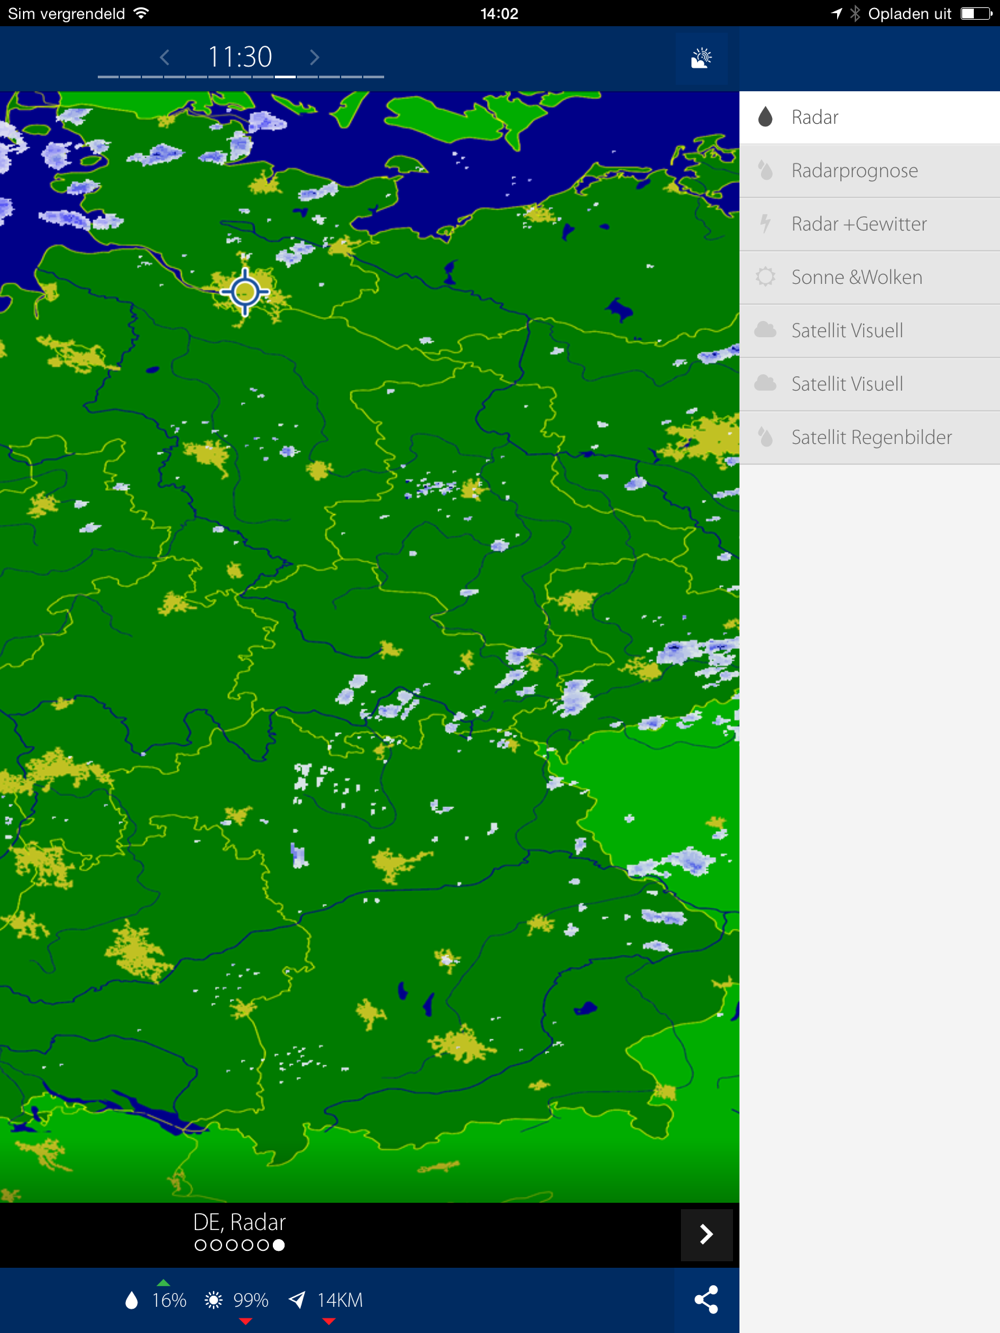Tap the Bluetooth status icon
The height and width of the screenshot is (1333, 1000).
pos(855,13)
